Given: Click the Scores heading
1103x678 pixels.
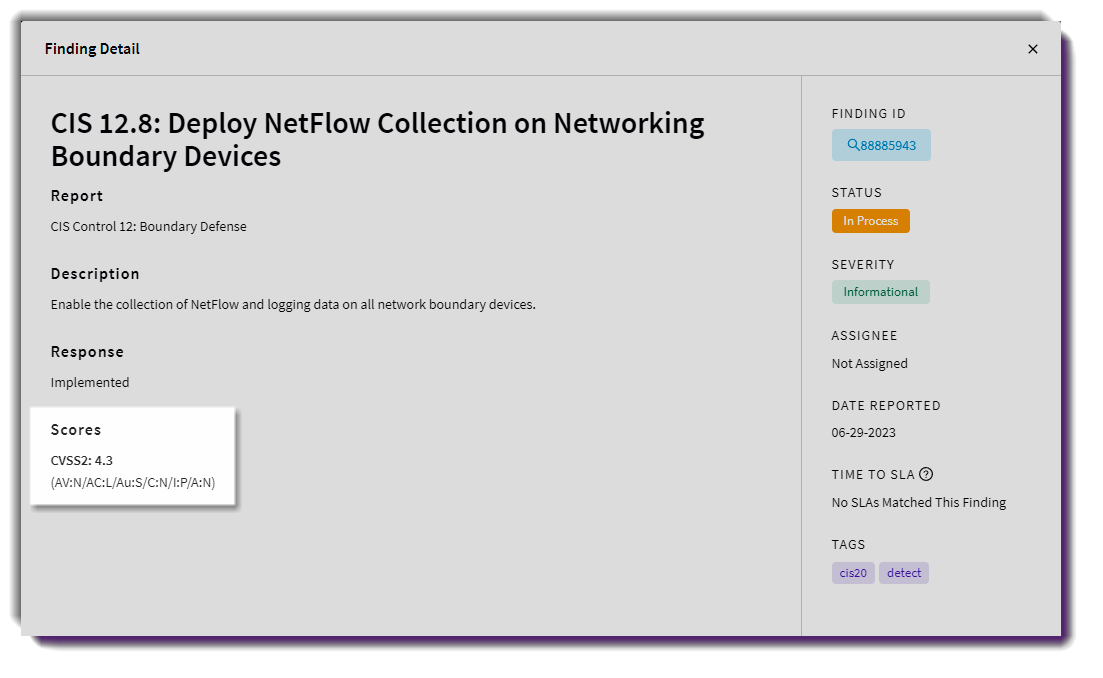Looking at the screenshot, I should (x=76, y=430).
